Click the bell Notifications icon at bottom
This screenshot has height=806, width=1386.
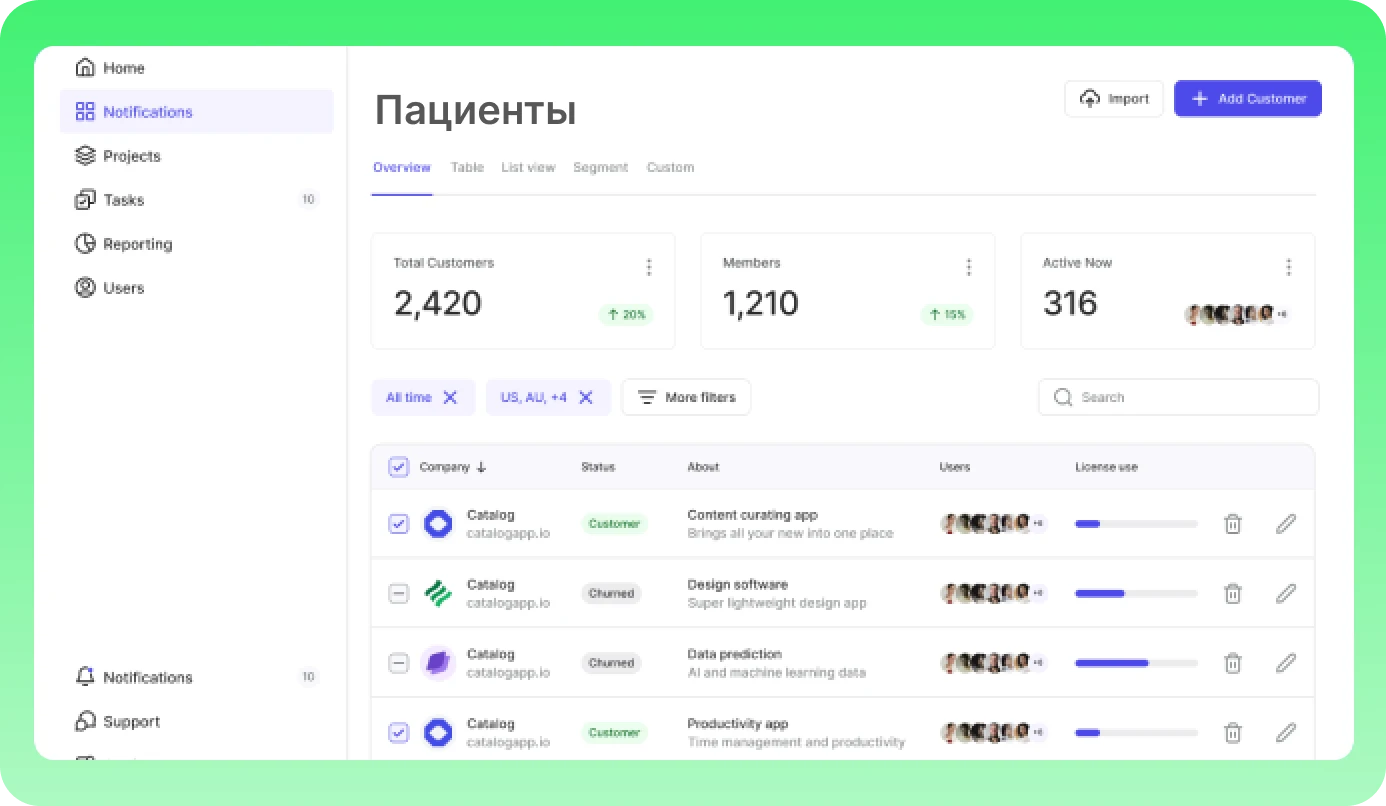(86, 677)
